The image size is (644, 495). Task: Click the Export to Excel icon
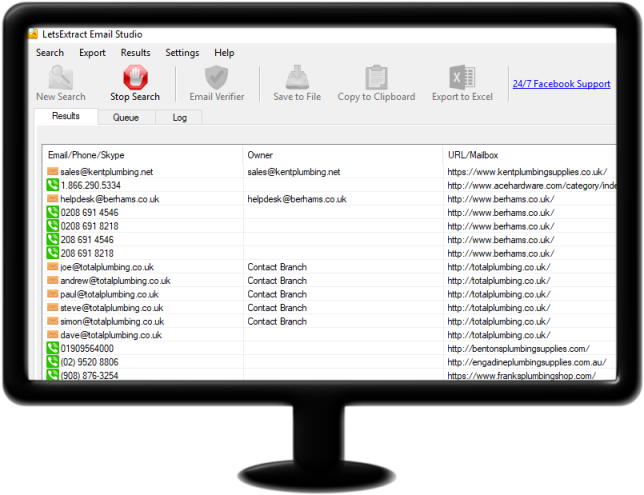[x=462, y=77]
